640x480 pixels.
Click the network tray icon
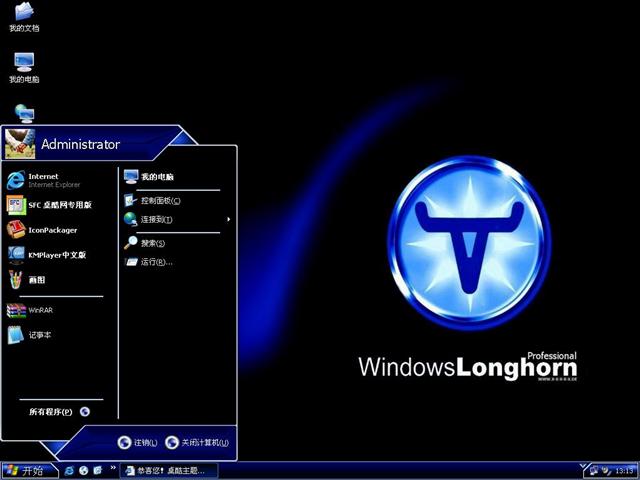[x=594, y=471]
